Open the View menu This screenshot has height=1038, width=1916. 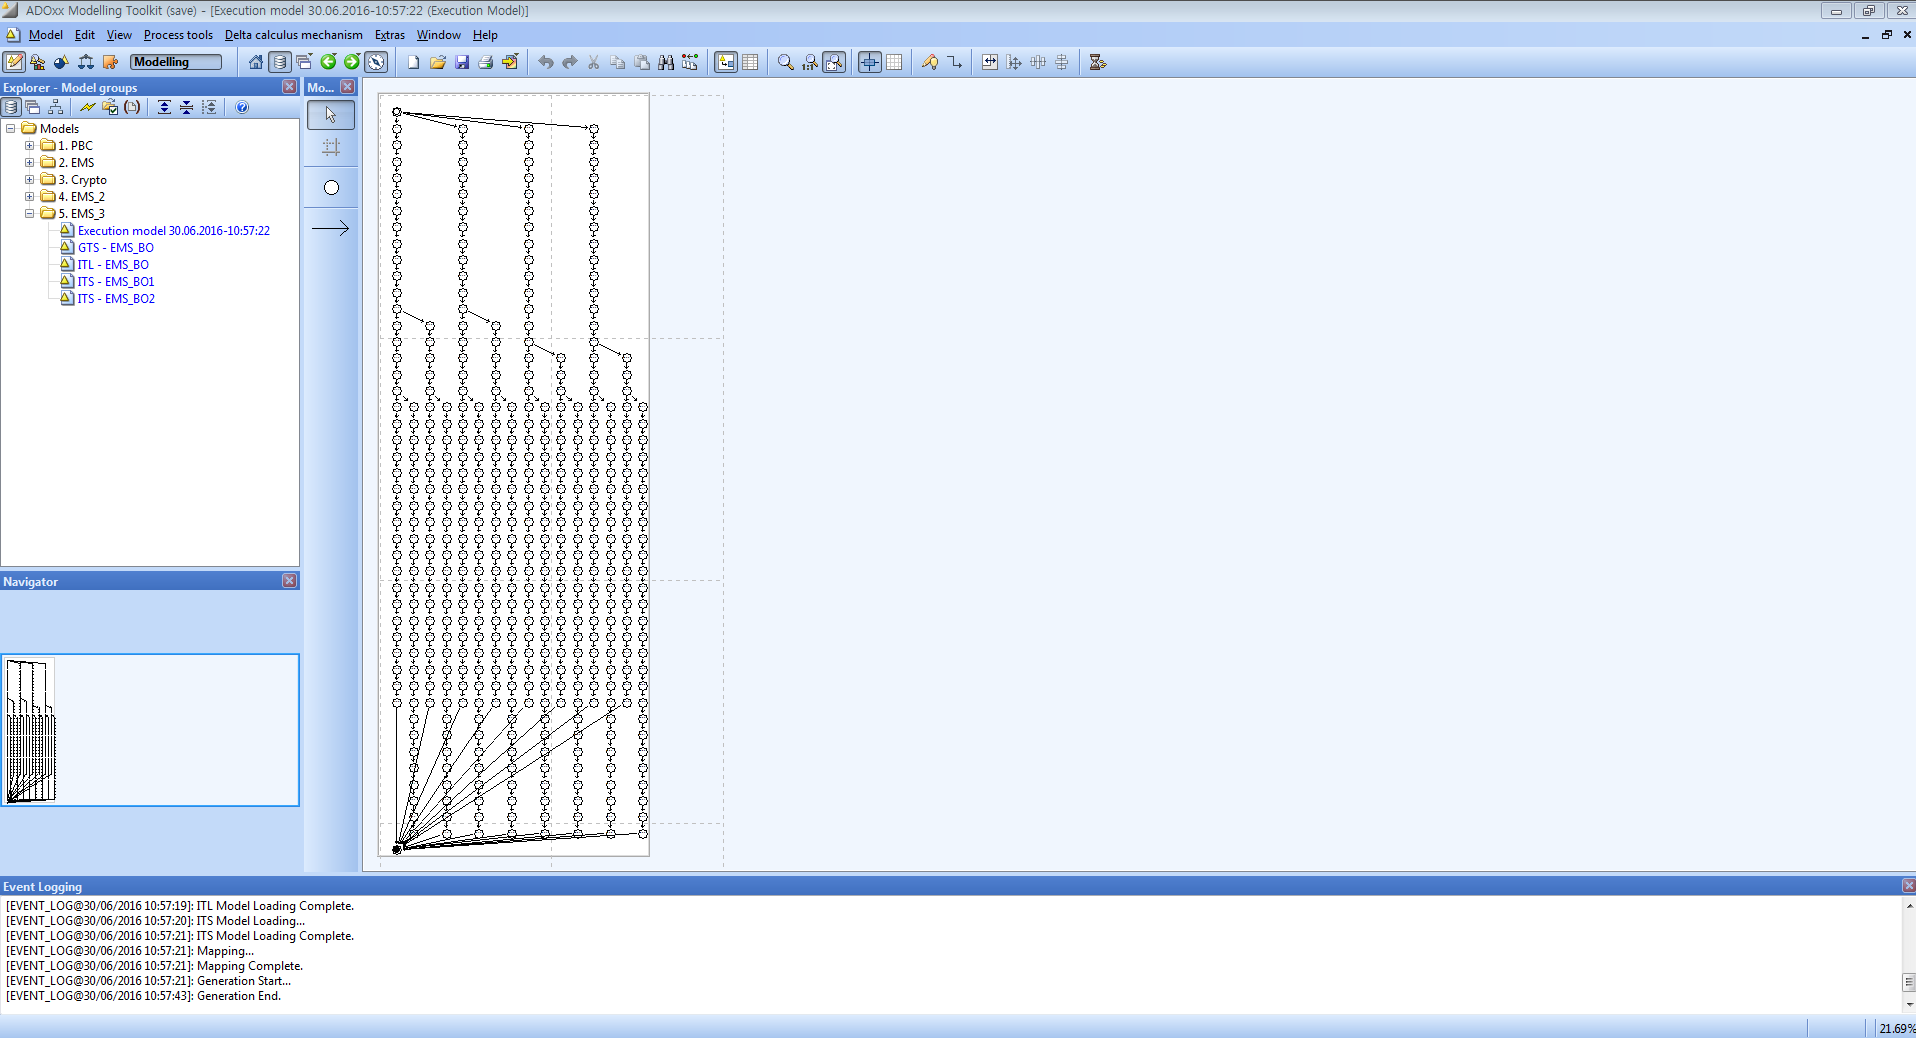(119, 35)
